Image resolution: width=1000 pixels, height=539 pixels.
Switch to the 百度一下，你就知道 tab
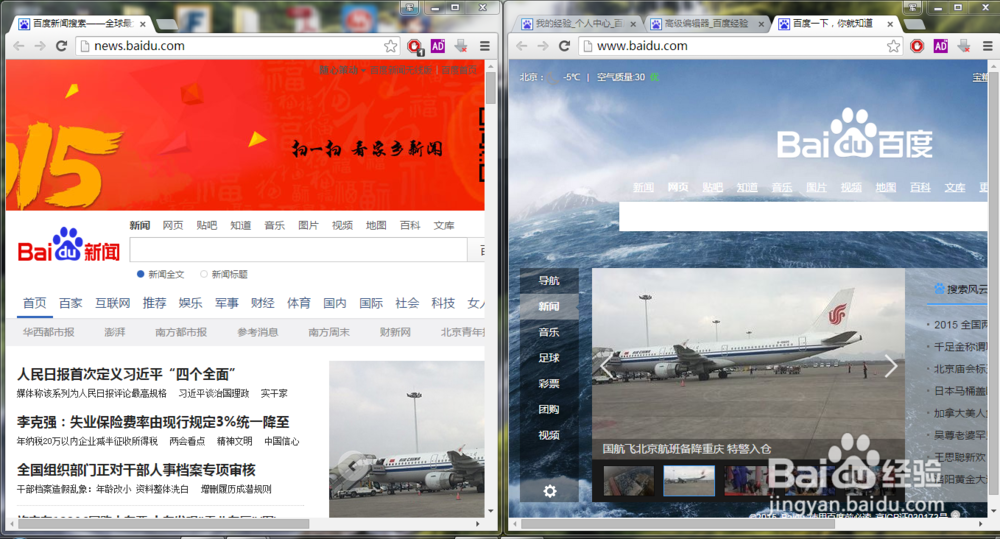point(835,24)
